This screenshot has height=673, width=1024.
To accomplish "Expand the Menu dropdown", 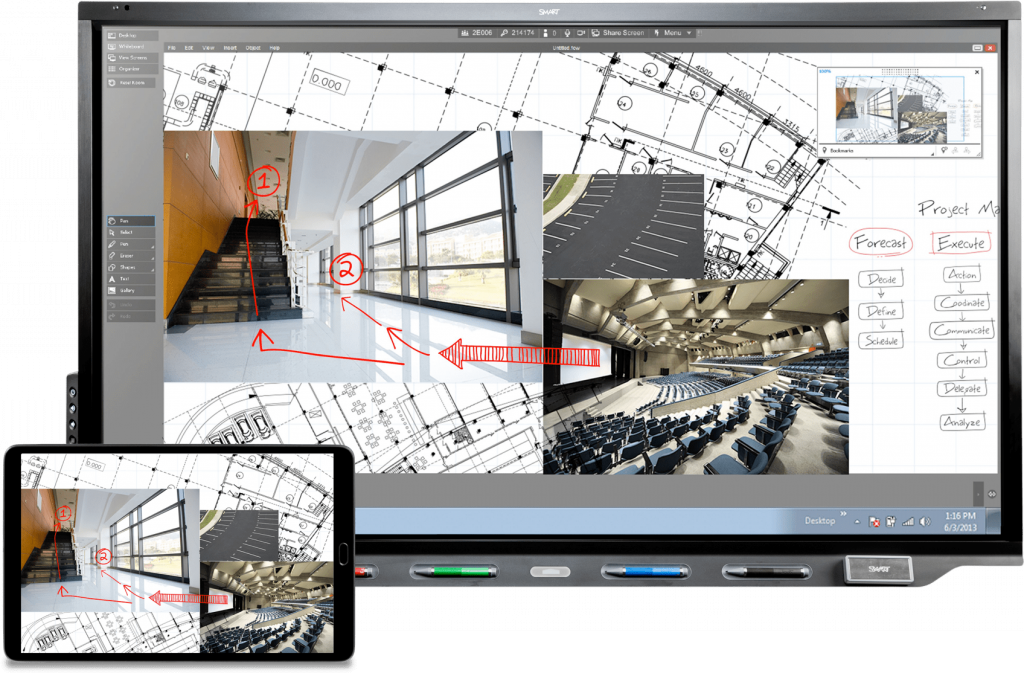I will [x=673, y=33].
